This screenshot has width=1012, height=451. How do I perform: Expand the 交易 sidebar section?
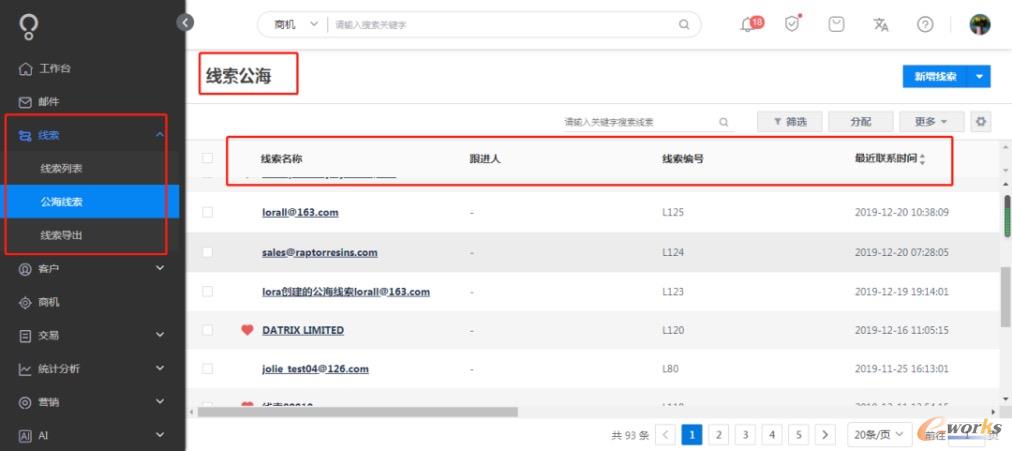pyautogui.click(x=160, y=335)
